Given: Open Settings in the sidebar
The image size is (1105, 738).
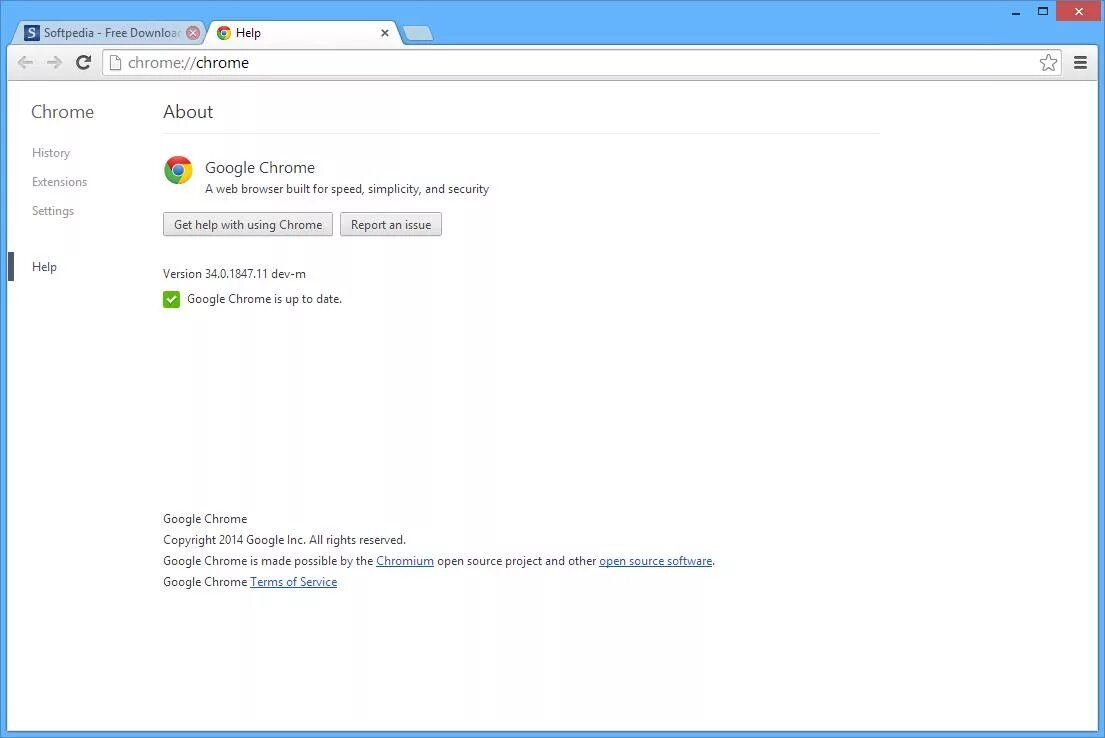Looking at the screenshot, I should pos(53,211).
